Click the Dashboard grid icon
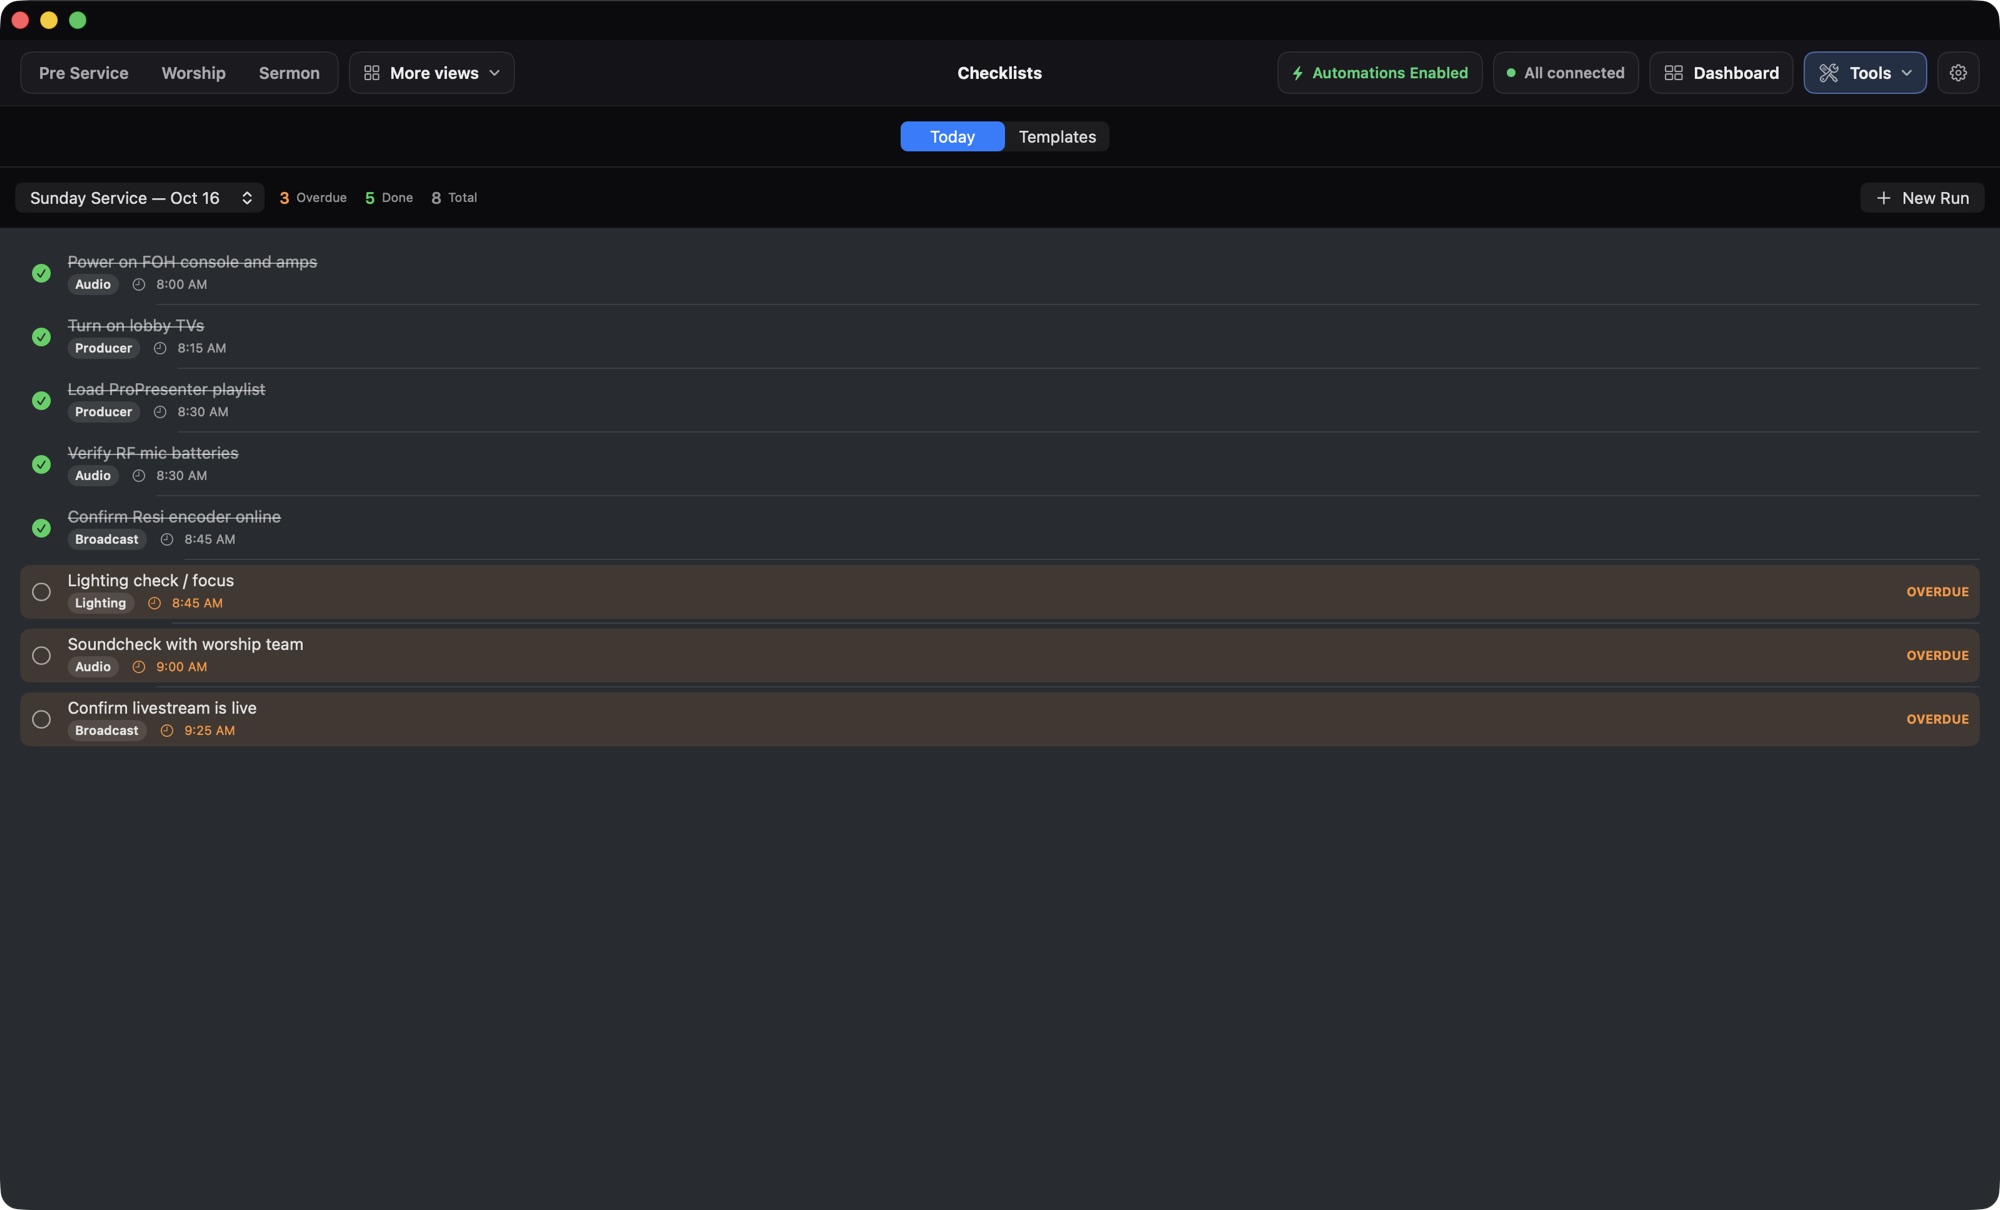Viewport: 2000px width, 1210px height. 1673,73
